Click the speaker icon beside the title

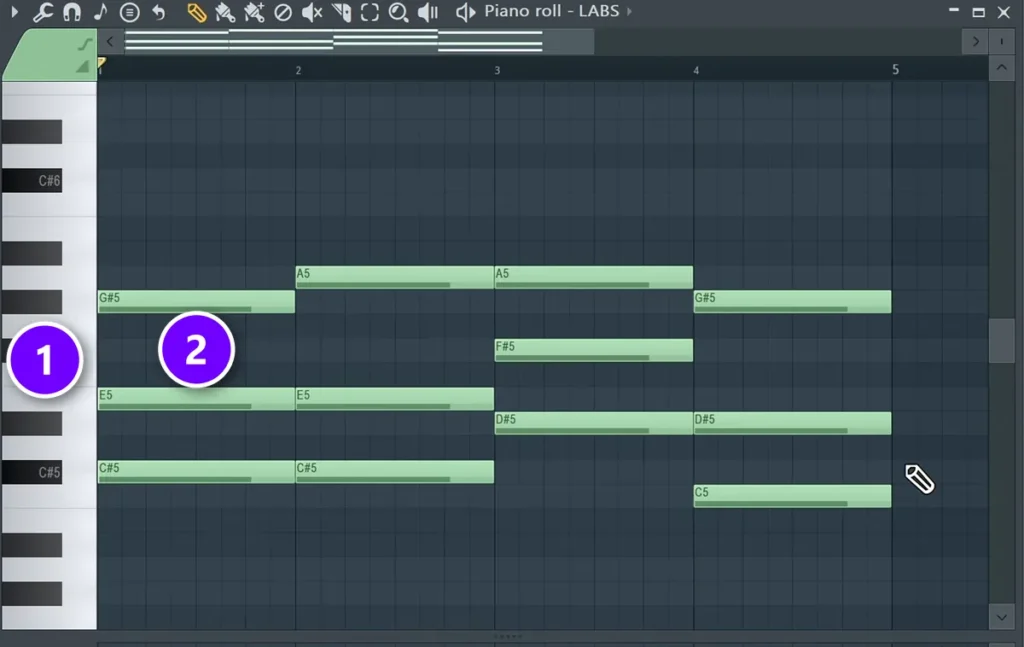coord(465,12)
